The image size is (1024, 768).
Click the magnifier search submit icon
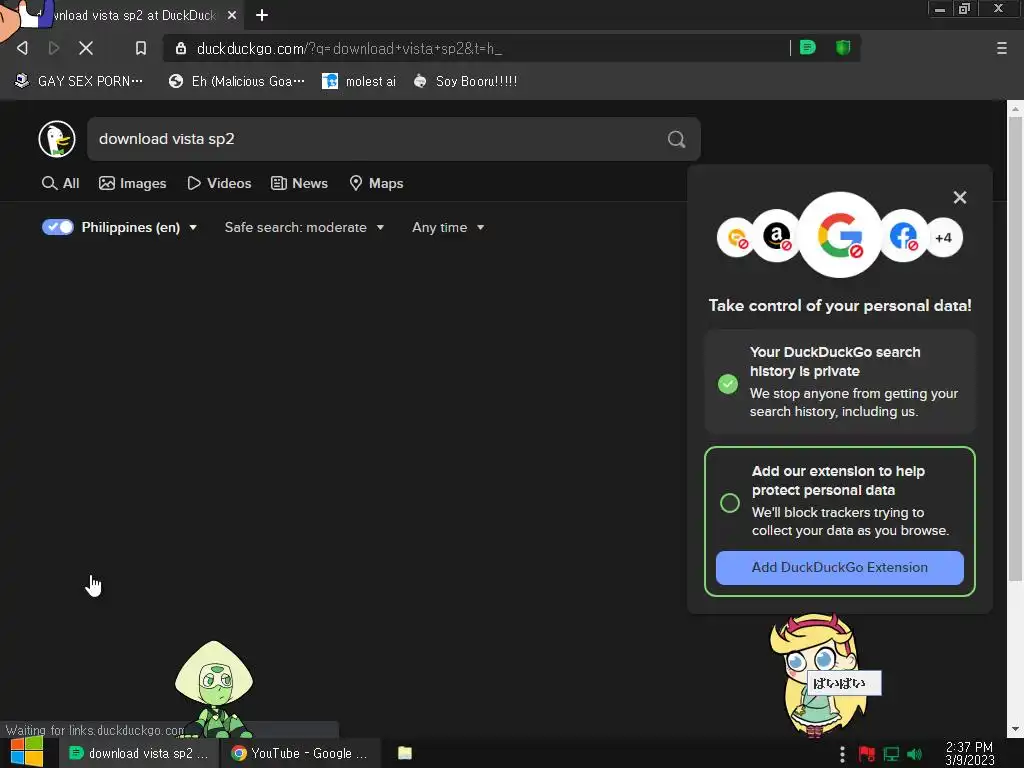point(677,139)
